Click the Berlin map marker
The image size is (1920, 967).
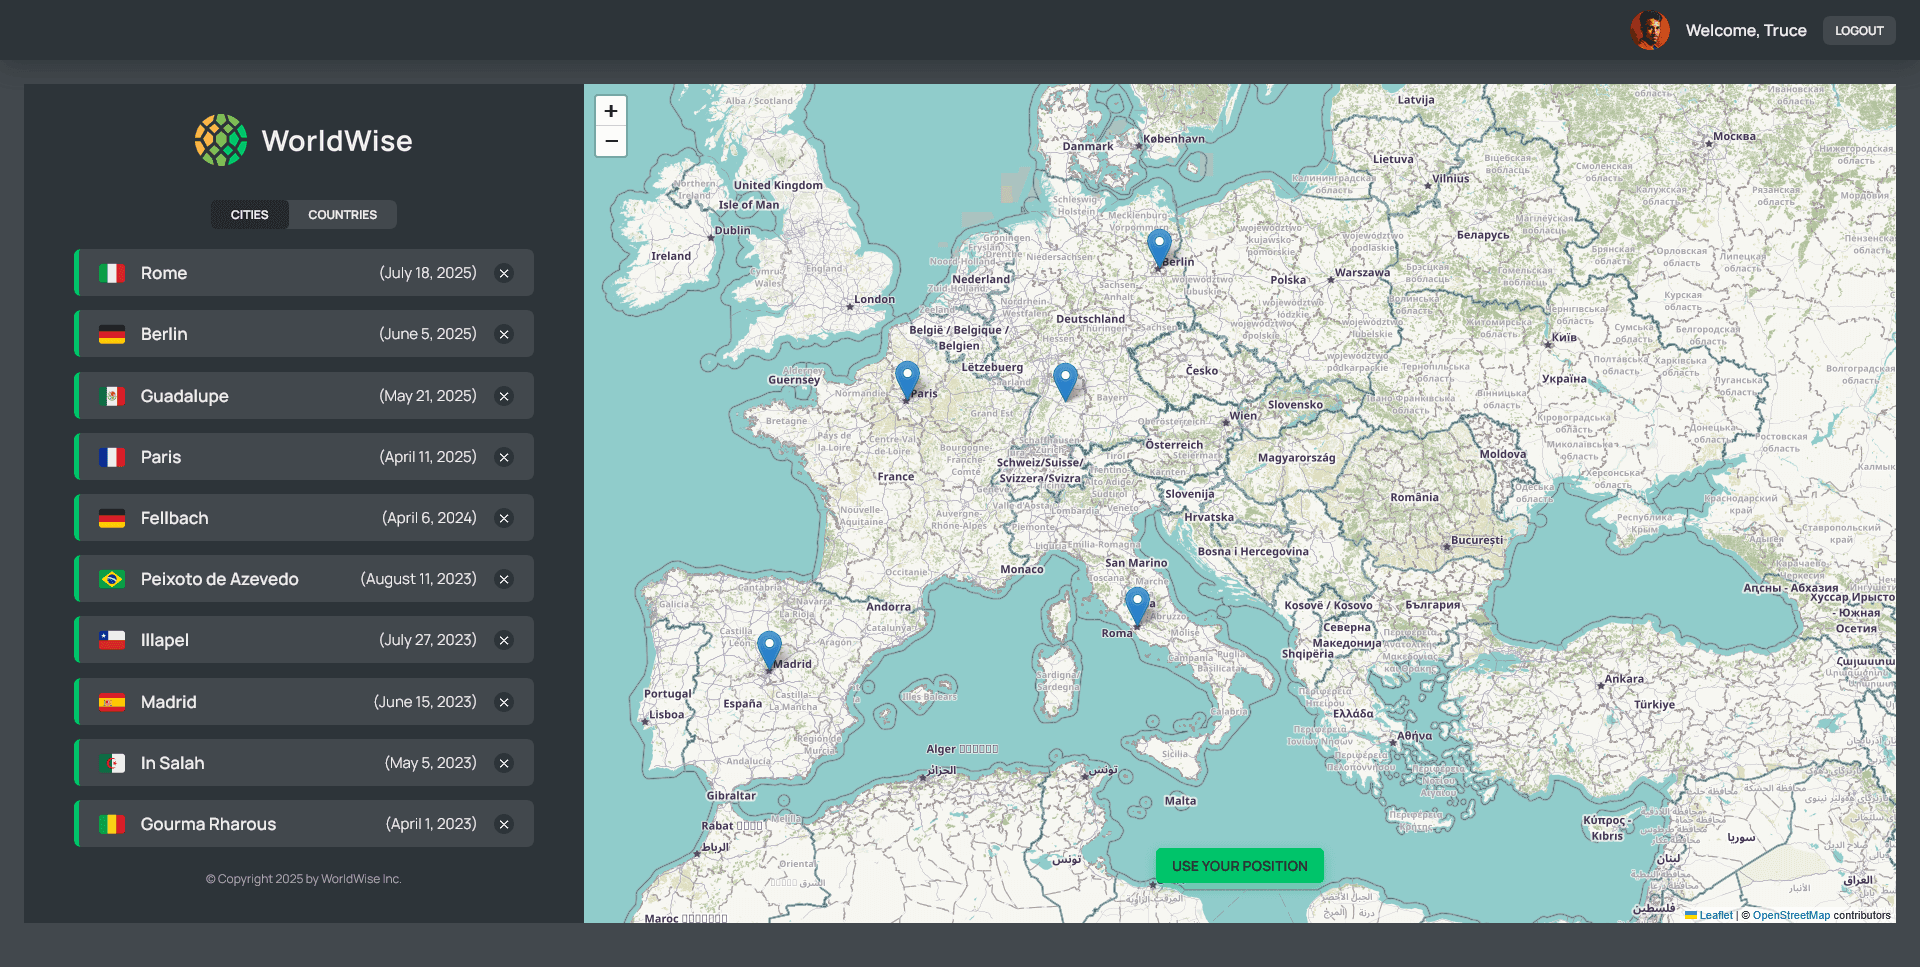pyautogui.click(x=1159, y=243)
